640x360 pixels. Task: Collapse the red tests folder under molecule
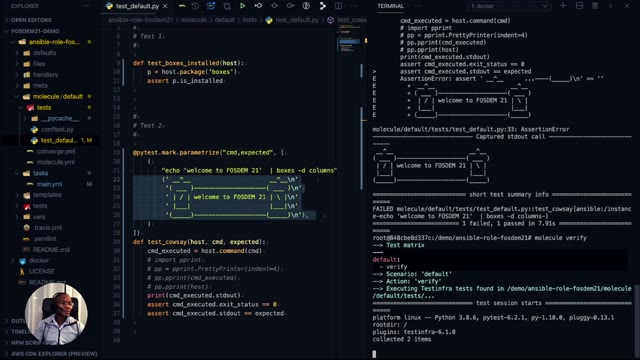point(44,108)
